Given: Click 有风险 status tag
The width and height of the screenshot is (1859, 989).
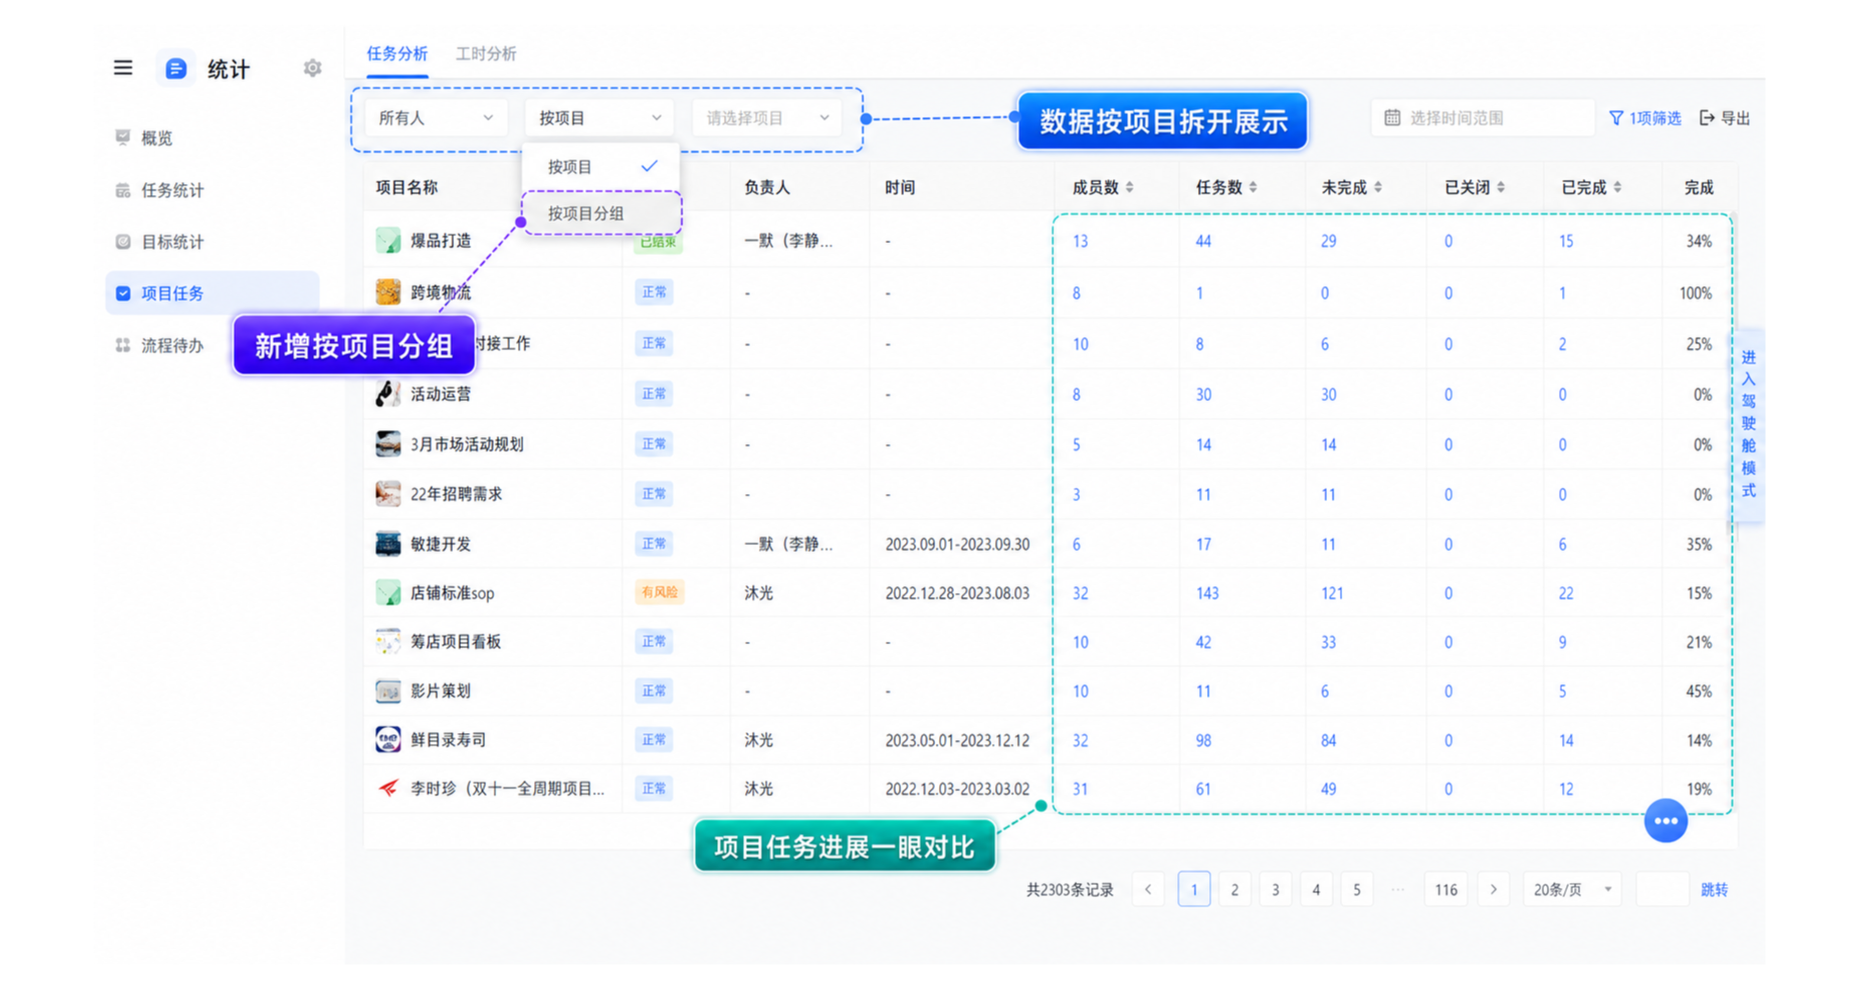Looking at the screenshot, I should [x=659, y=592].
